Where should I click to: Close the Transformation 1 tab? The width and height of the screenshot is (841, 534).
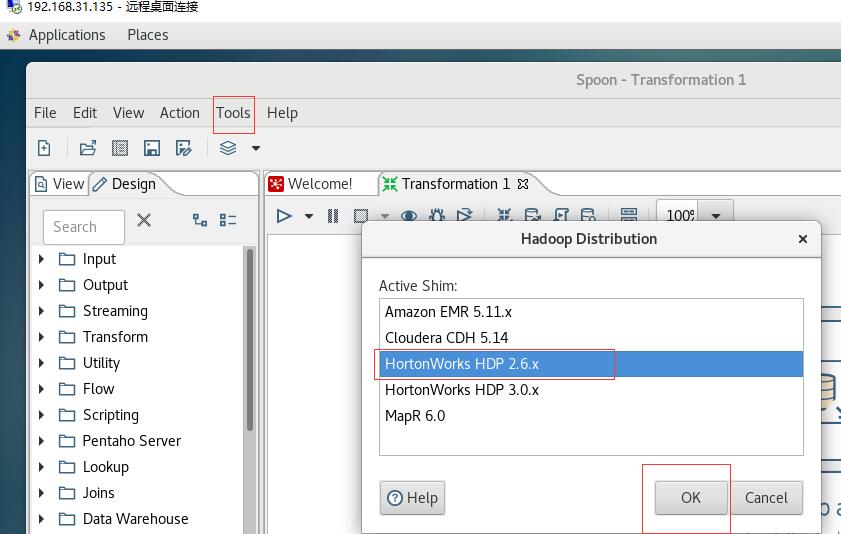(523, 184)
